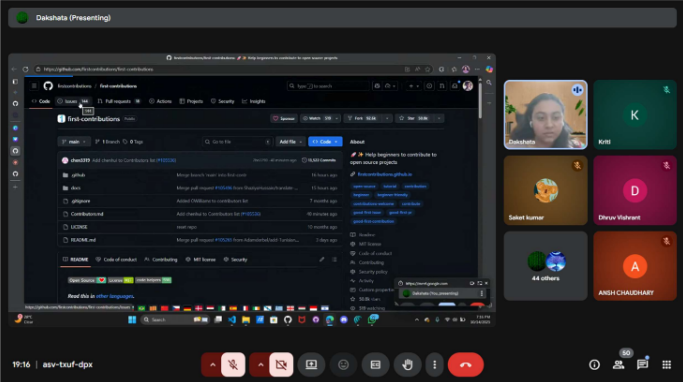Open GitHub issues shortcut icon in header
This screenshot has height=382, width=683.
[429, 86]
